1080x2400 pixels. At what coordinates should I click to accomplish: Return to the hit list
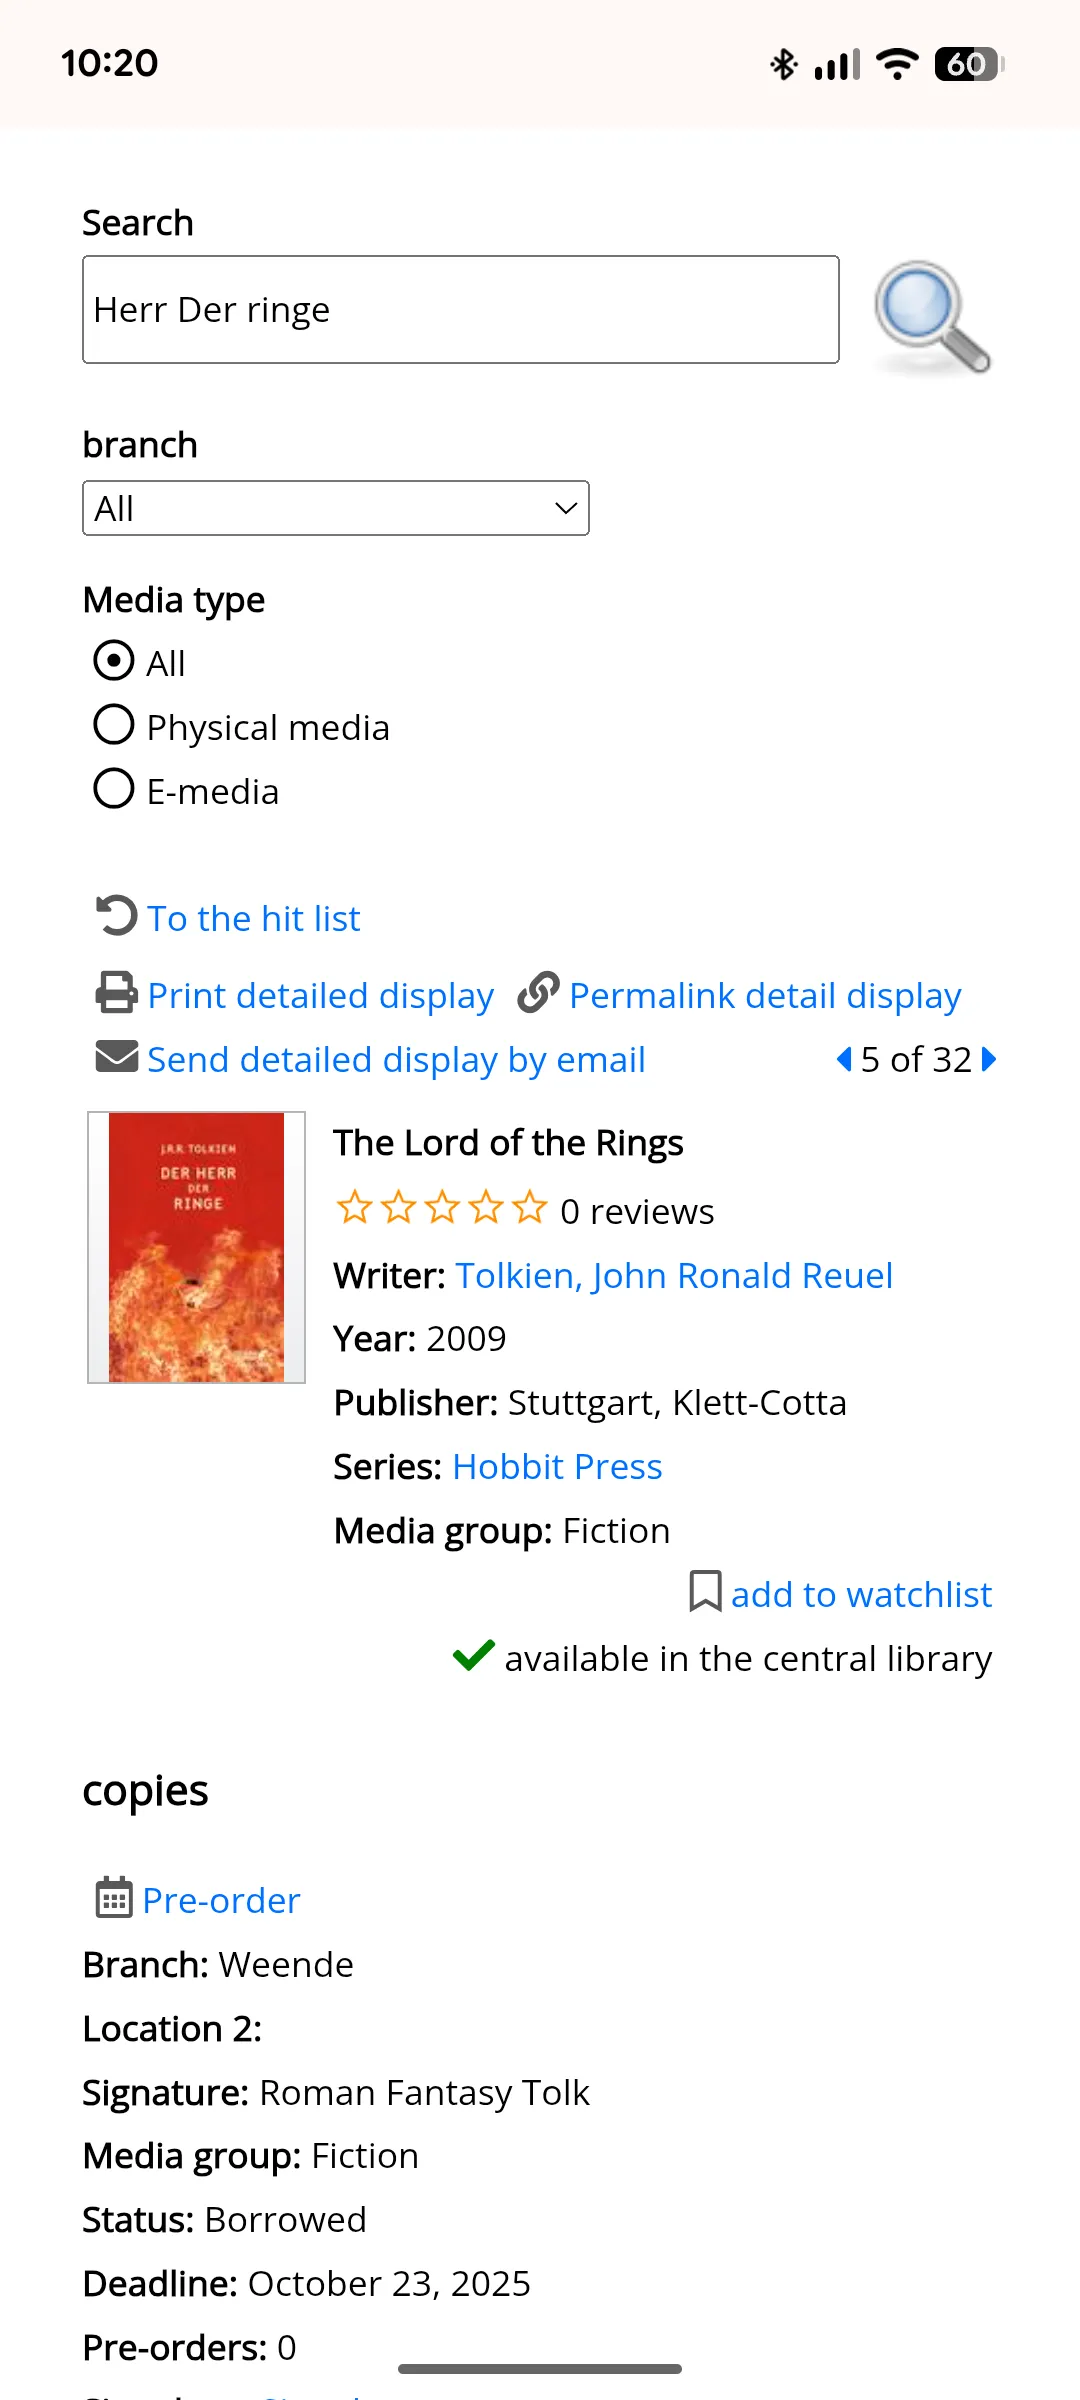[254, 917]
